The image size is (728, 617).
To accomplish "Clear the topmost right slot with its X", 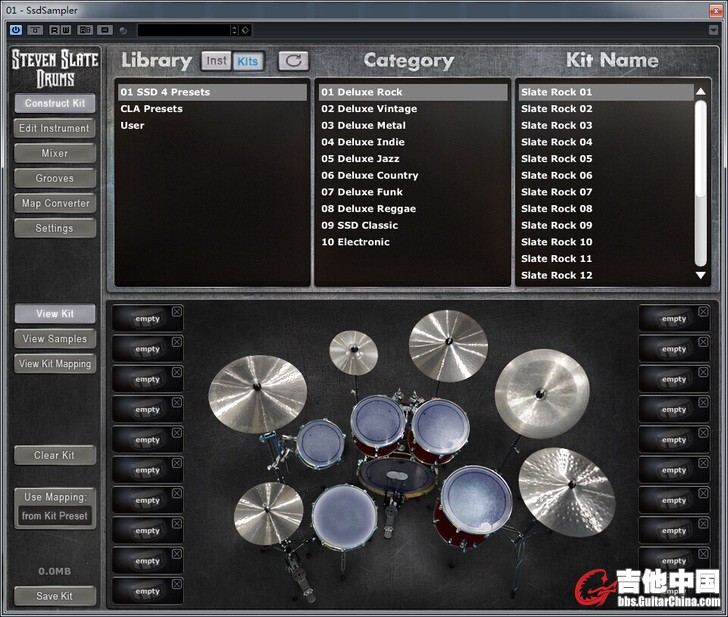I will tap(703, 312).
